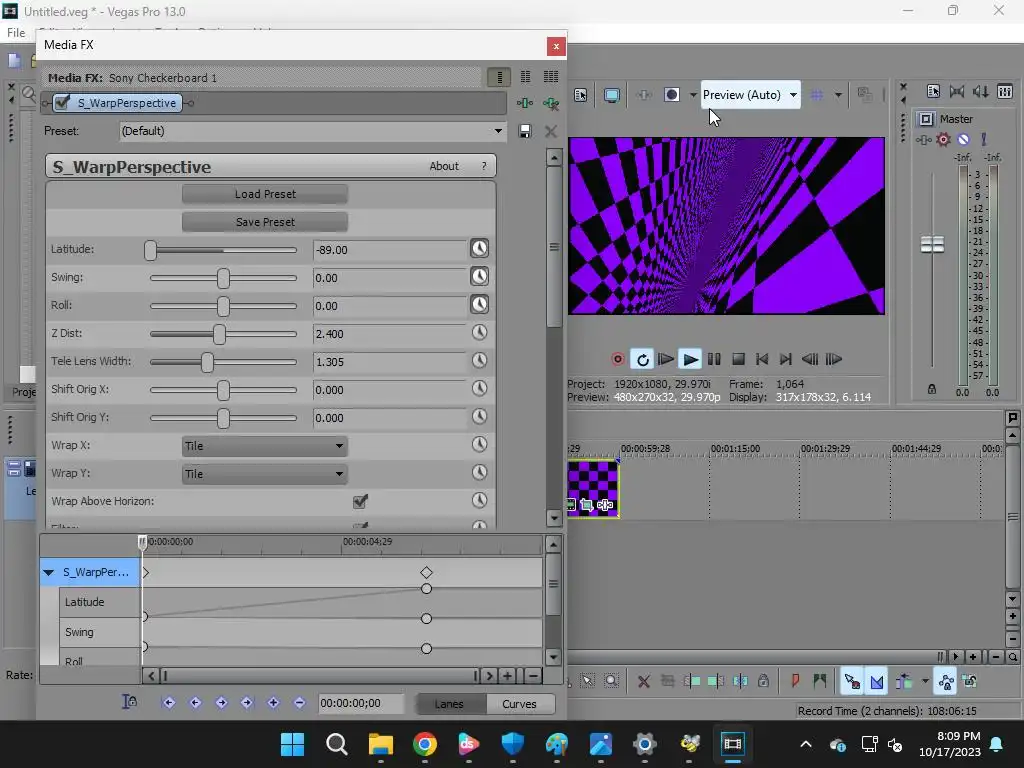Image resolution: width=1024 pixels, height=768 pixels.
Task: Toggle Loop Playback in preview transport
Action: tap(642, 359)
